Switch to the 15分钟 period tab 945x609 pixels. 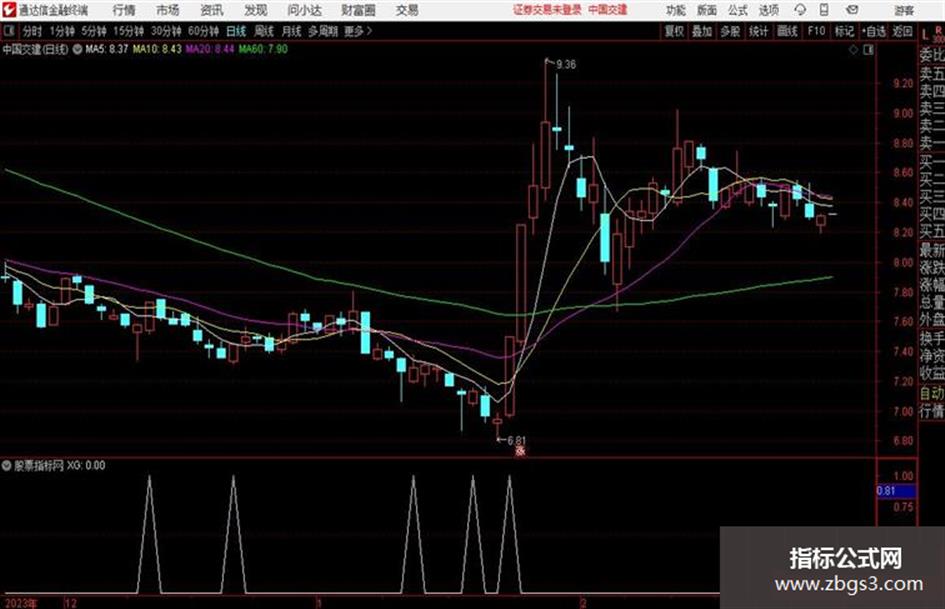[128, 31]
